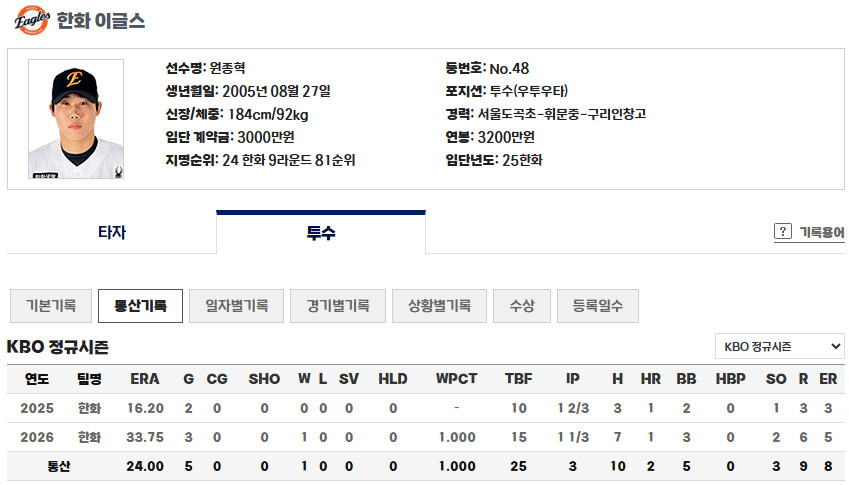Open the 수상 awards tab
Screen dimensions: 849x485
(522, 306)
